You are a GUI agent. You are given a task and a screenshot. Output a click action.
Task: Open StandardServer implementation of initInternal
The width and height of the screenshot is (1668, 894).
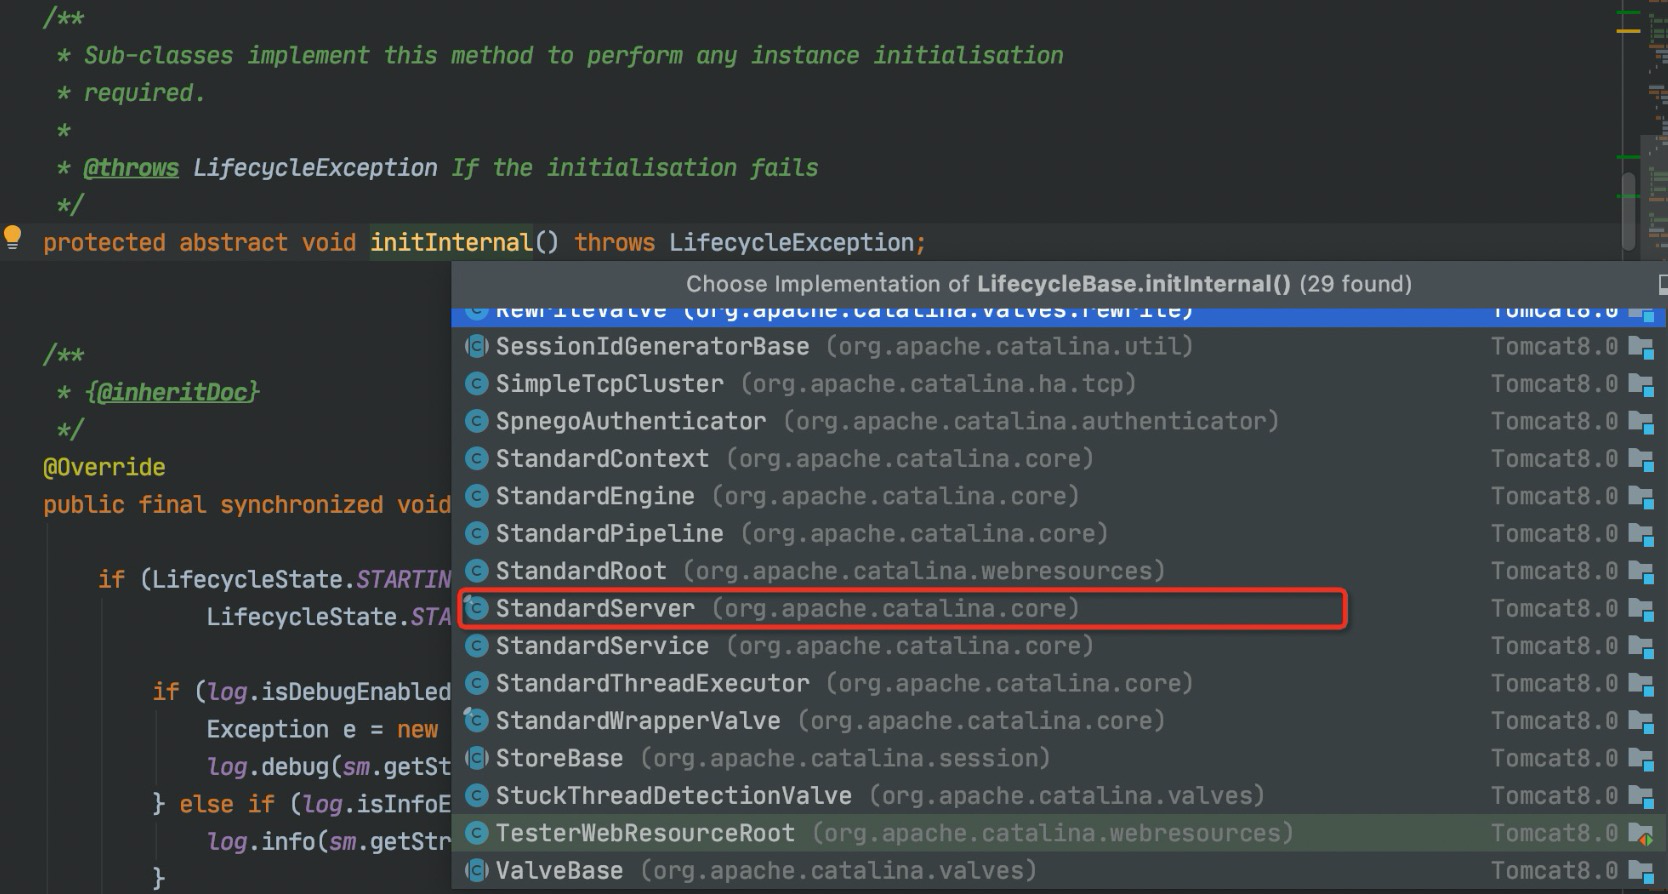[x=1060, y=609]
